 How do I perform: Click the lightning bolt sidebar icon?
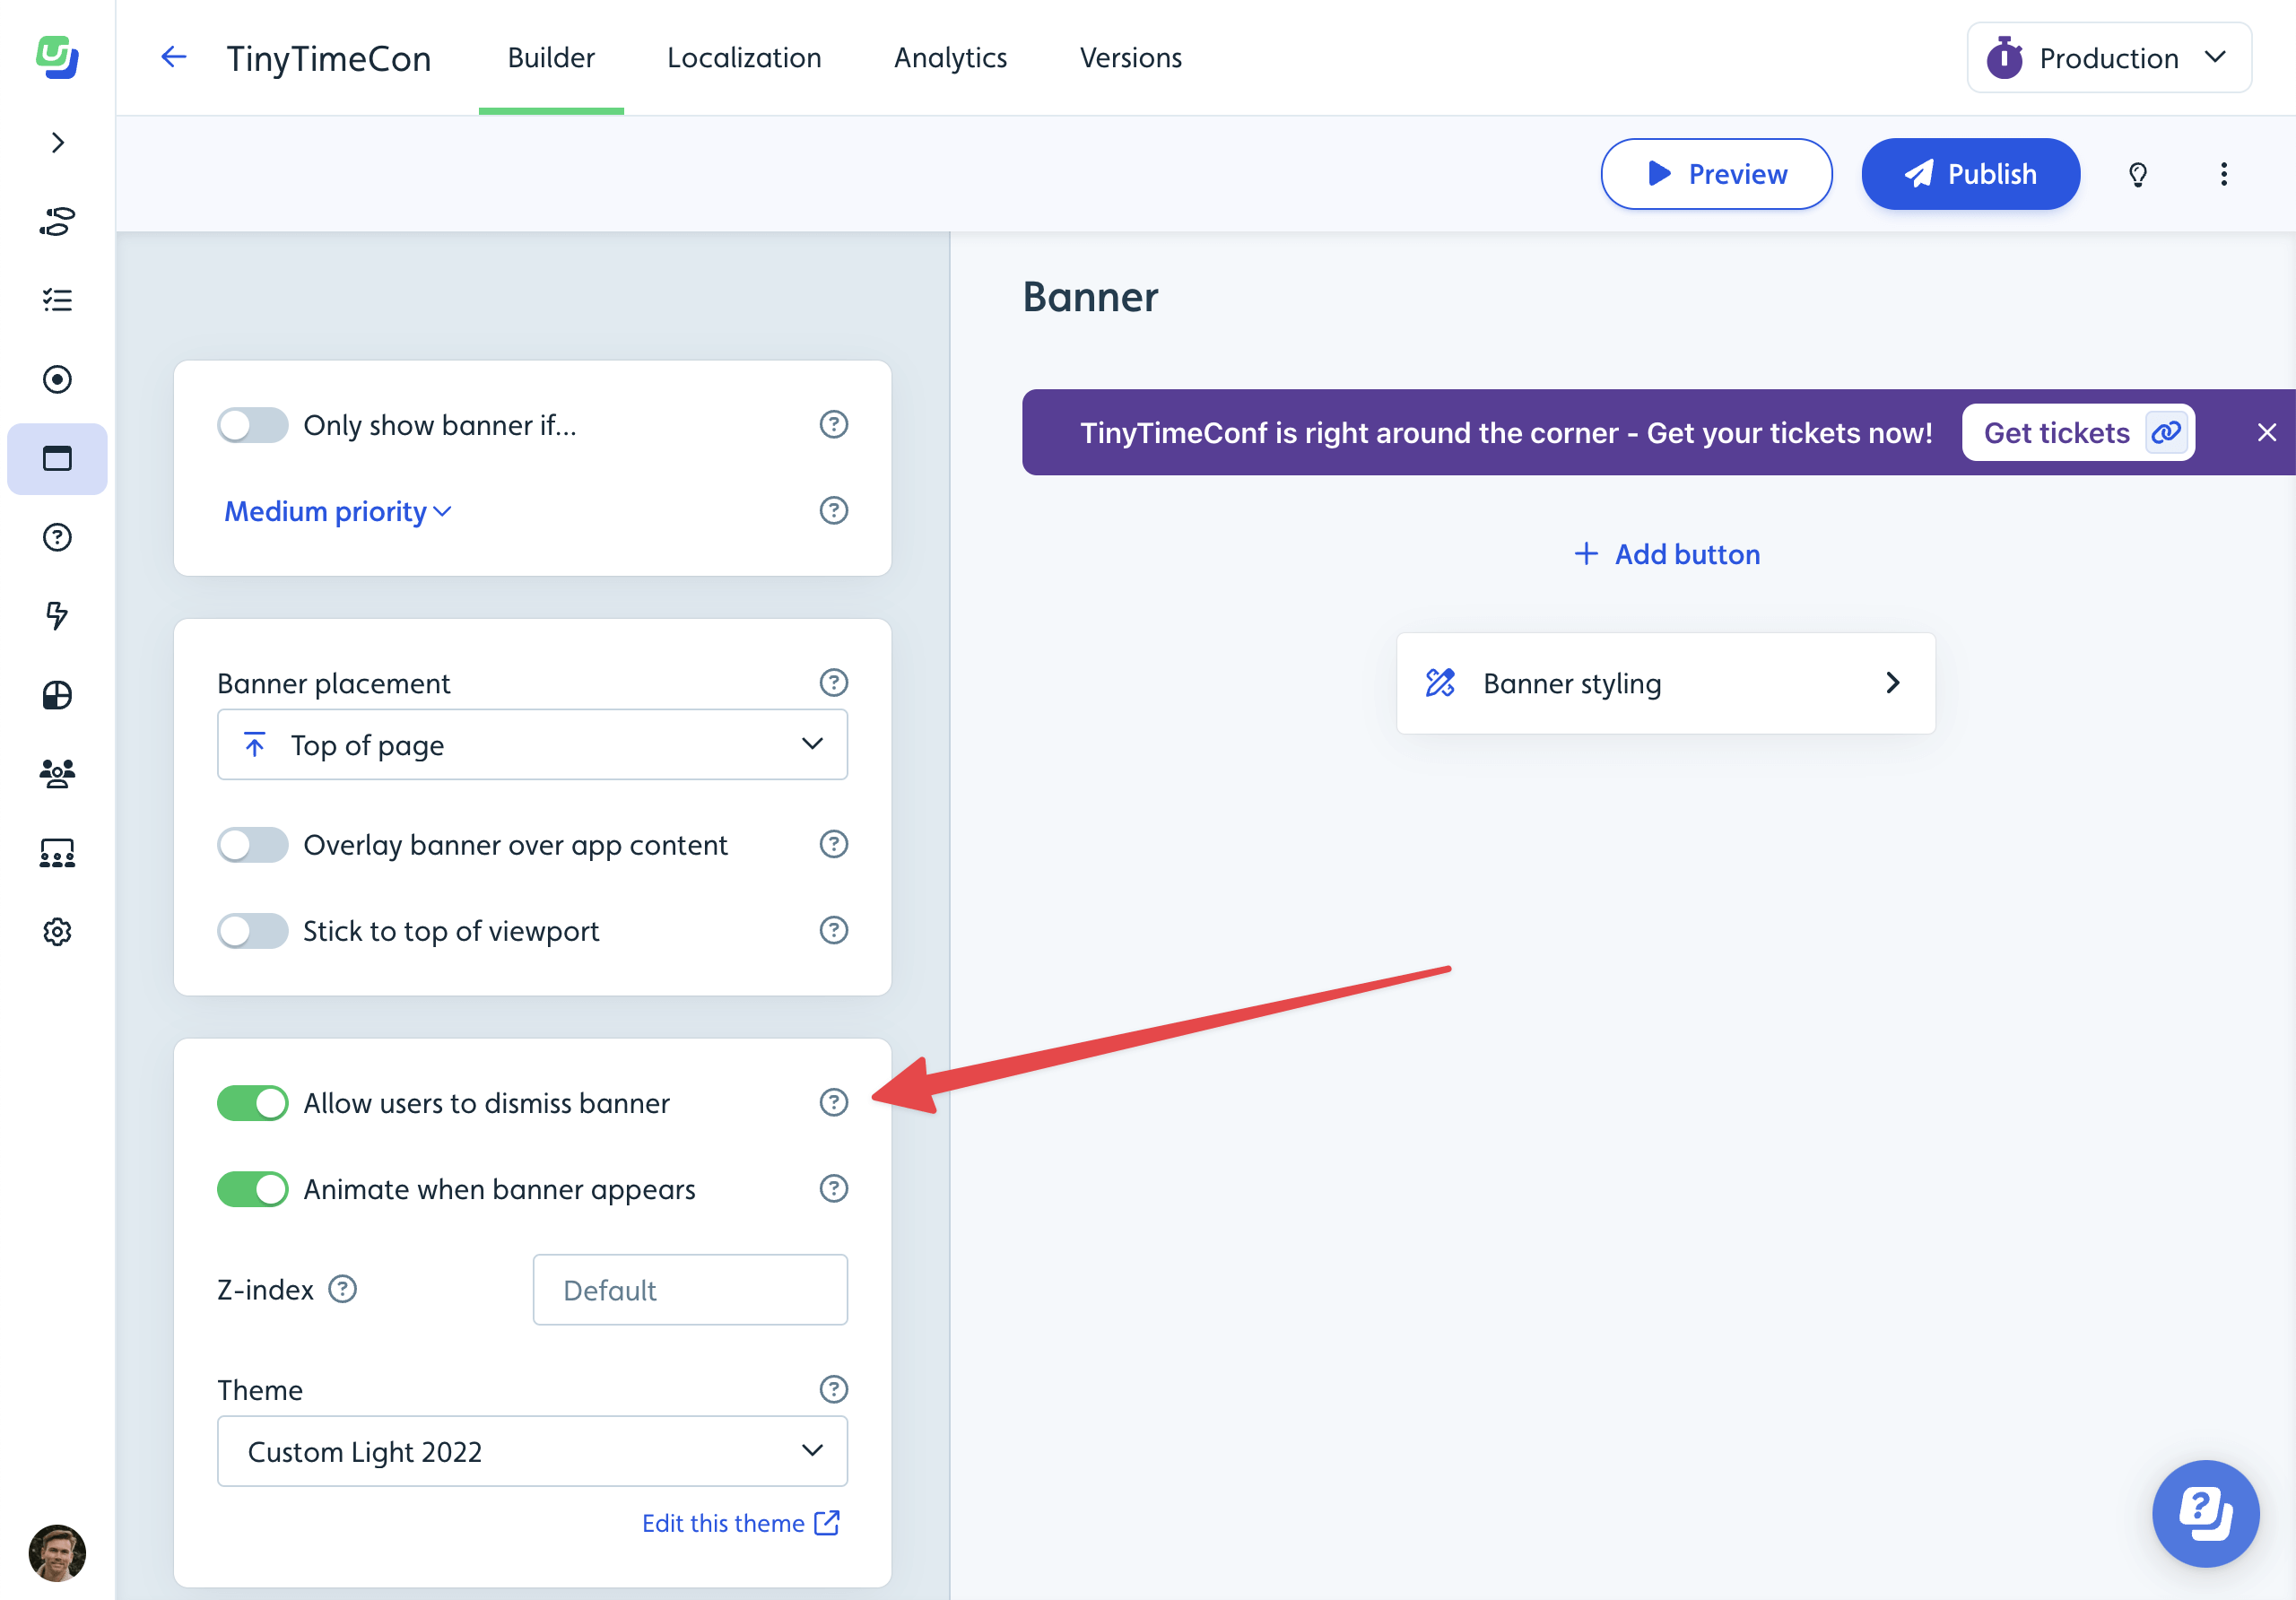[57, 614]
